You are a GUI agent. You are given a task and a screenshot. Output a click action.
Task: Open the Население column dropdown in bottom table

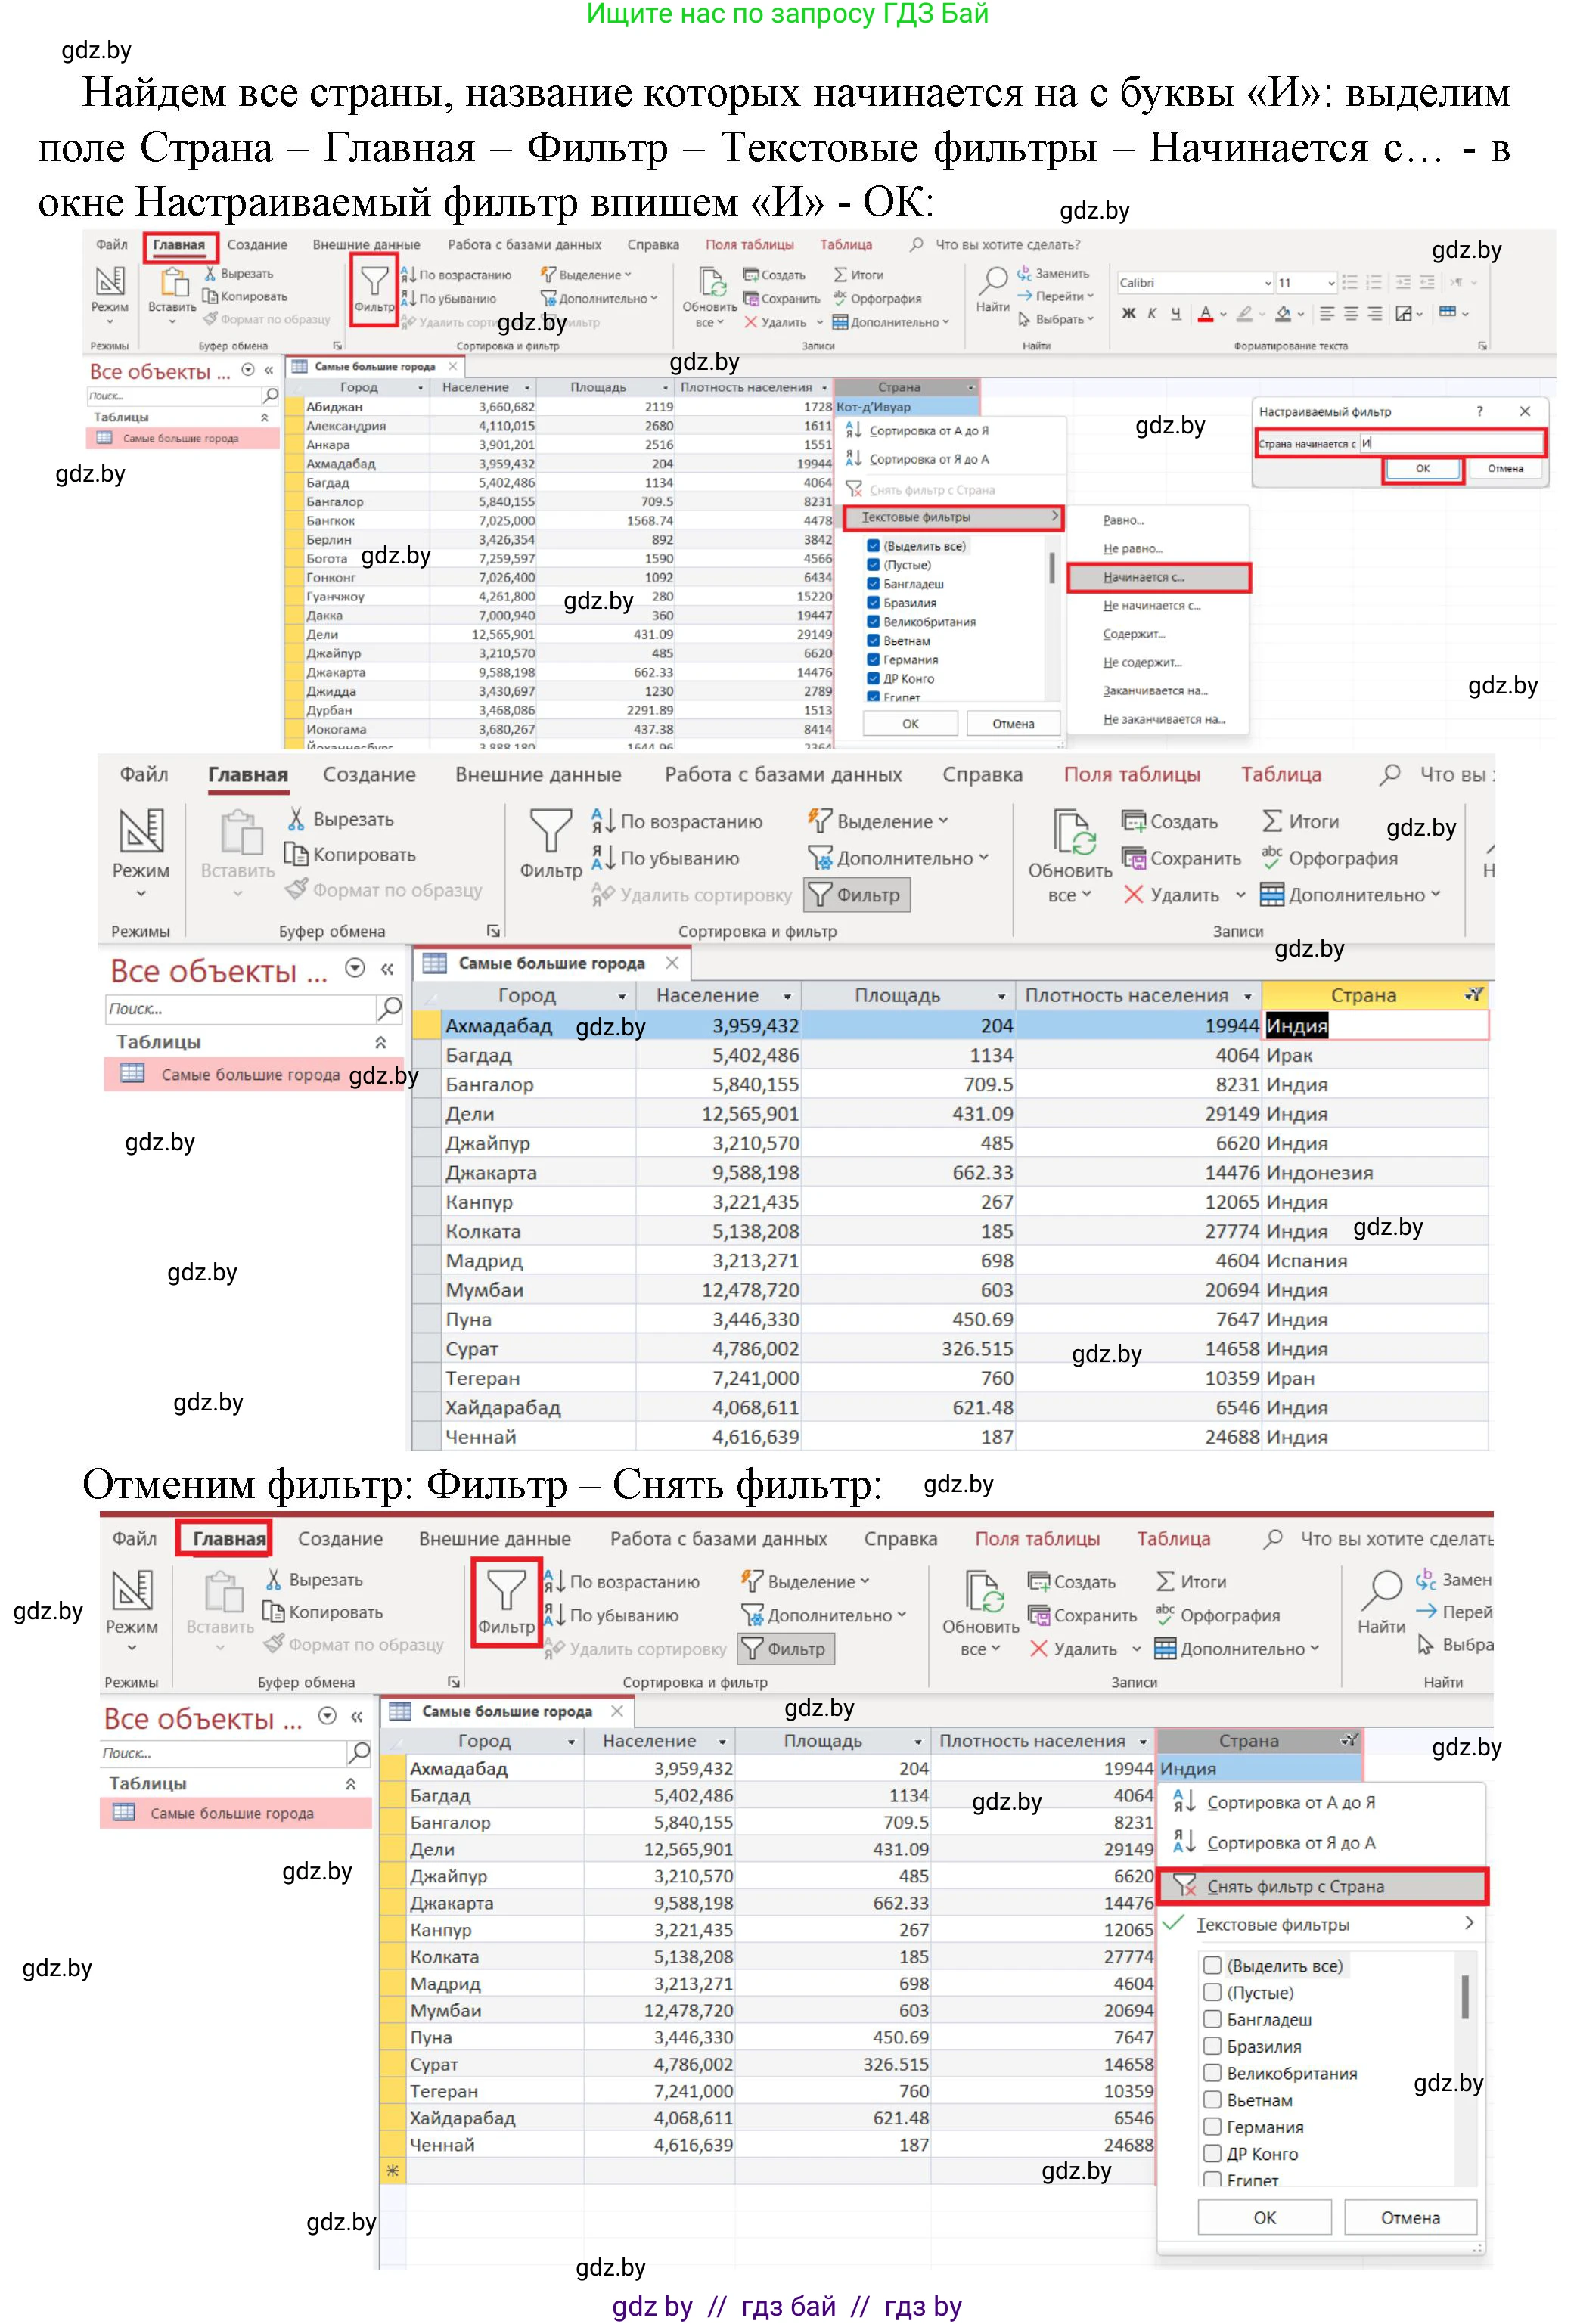[x=722, y=1742]
